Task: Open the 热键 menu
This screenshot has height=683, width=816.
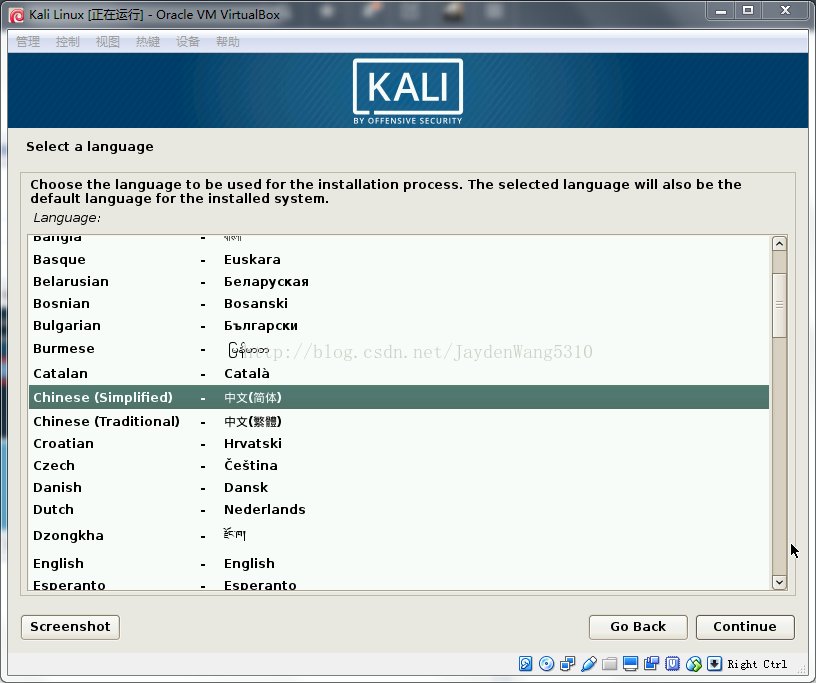Action: 148,42
